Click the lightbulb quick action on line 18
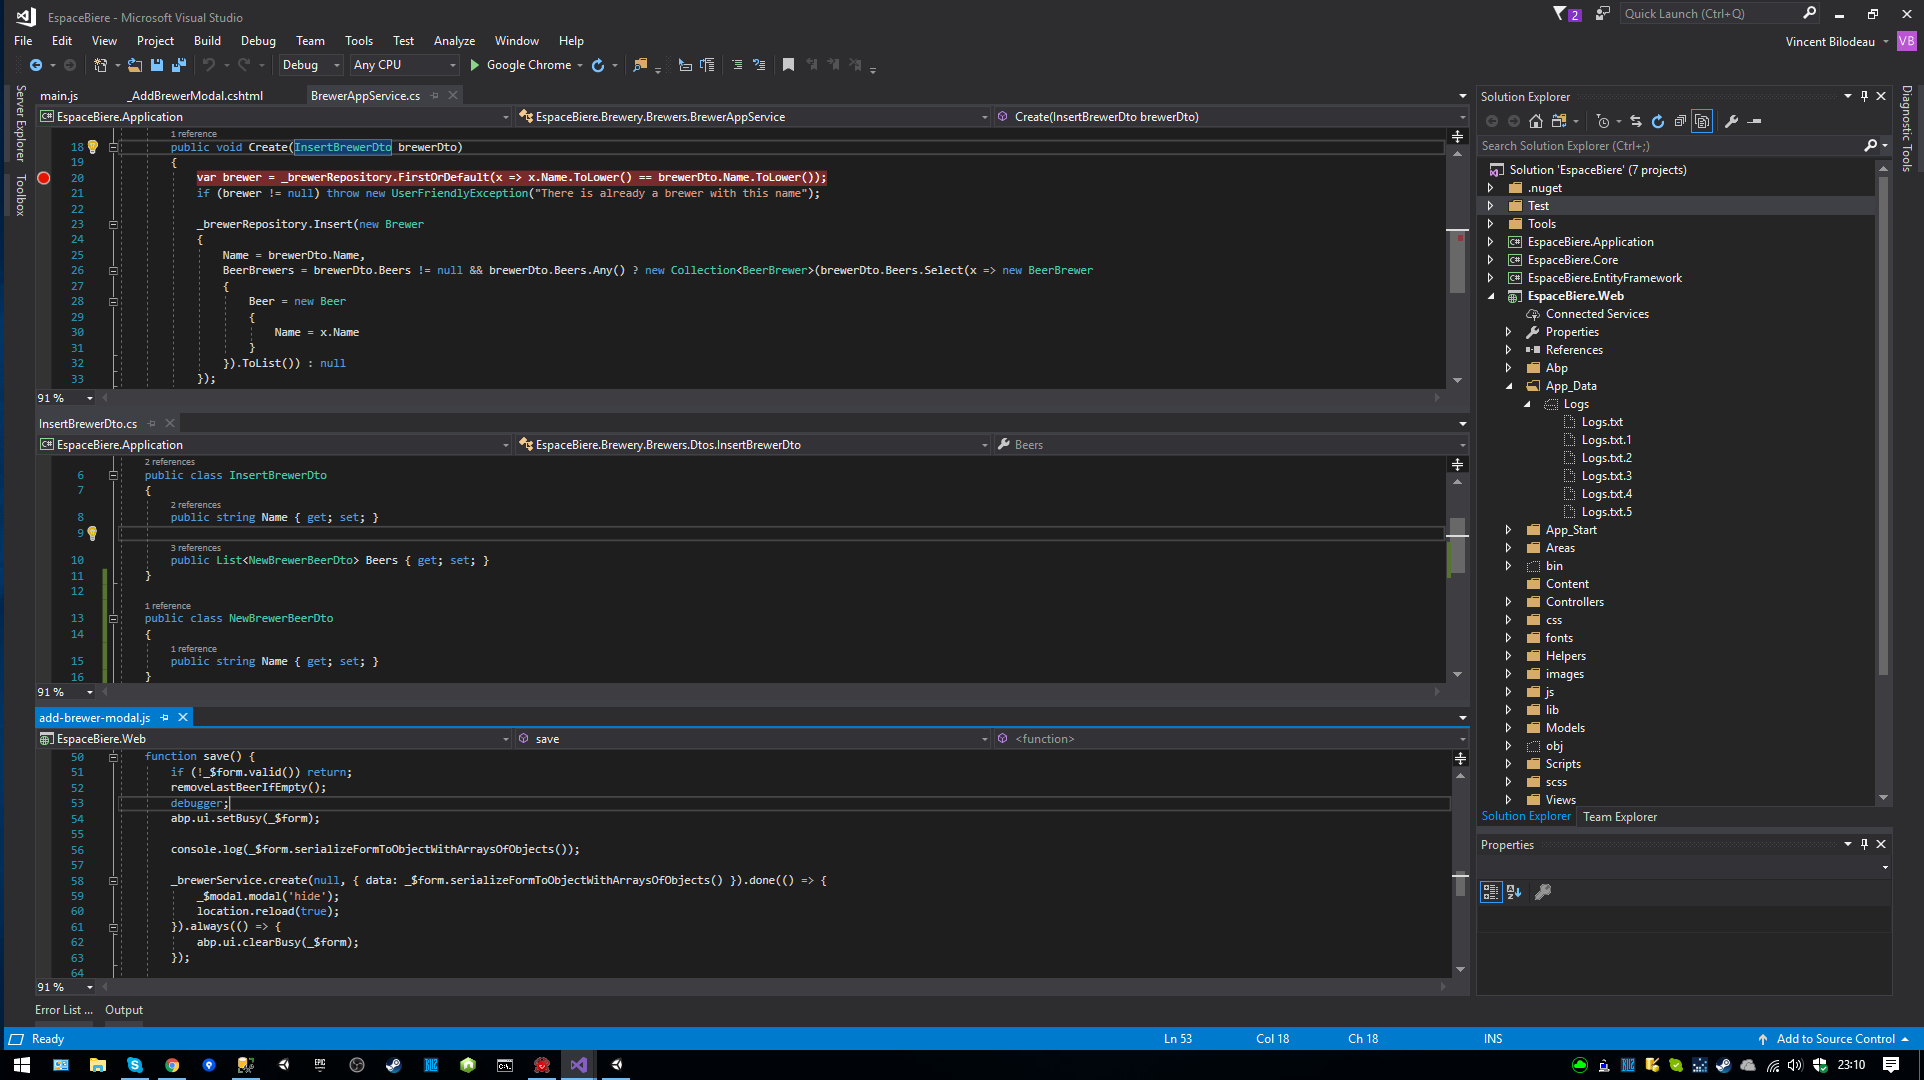 tap(93, 147)
